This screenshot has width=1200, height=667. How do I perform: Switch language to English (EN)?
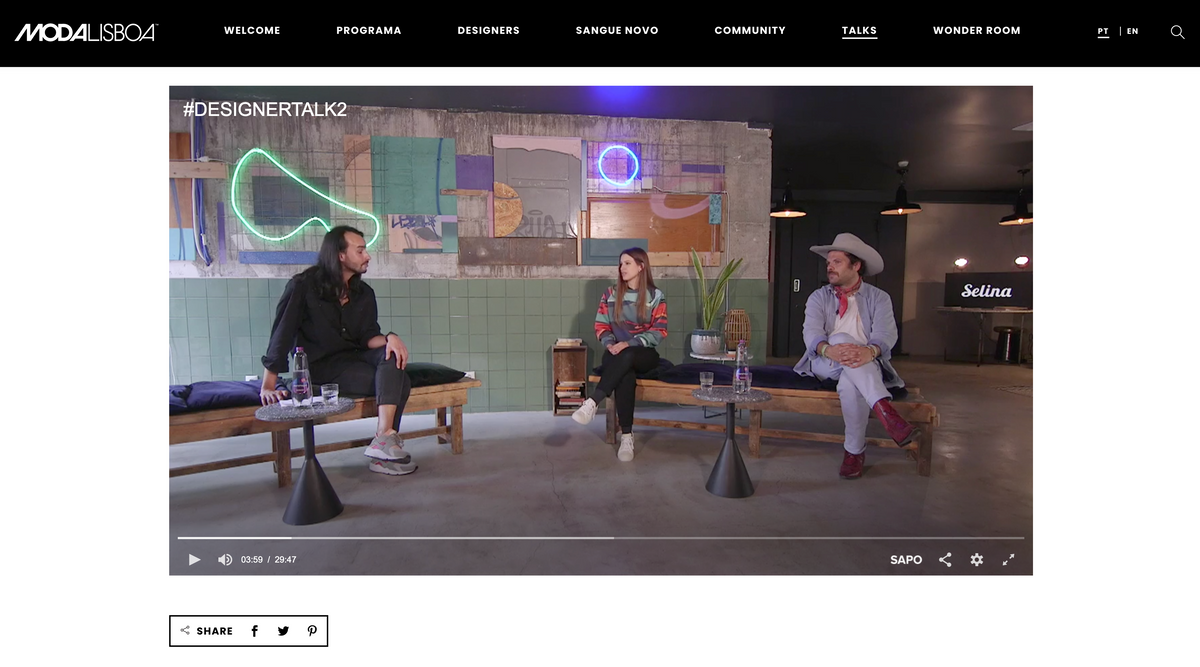point(1133,31)
